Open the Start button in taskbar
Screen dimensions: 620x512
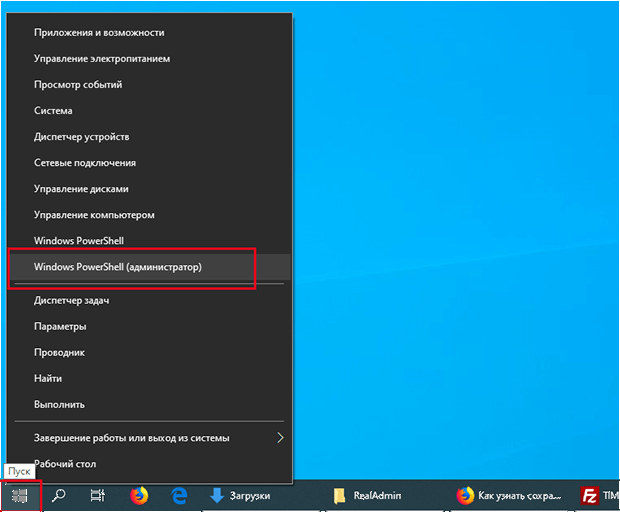20,495
